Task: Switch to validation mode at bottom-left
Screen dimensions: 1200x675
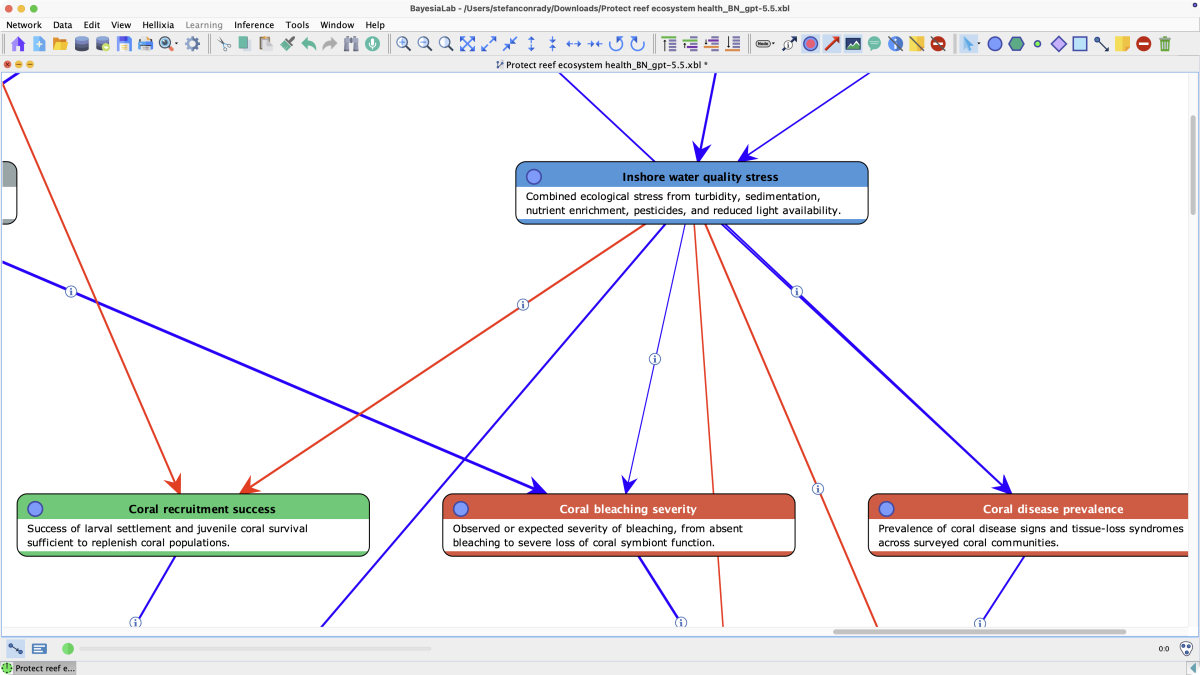Action: [x=39, y=649]
